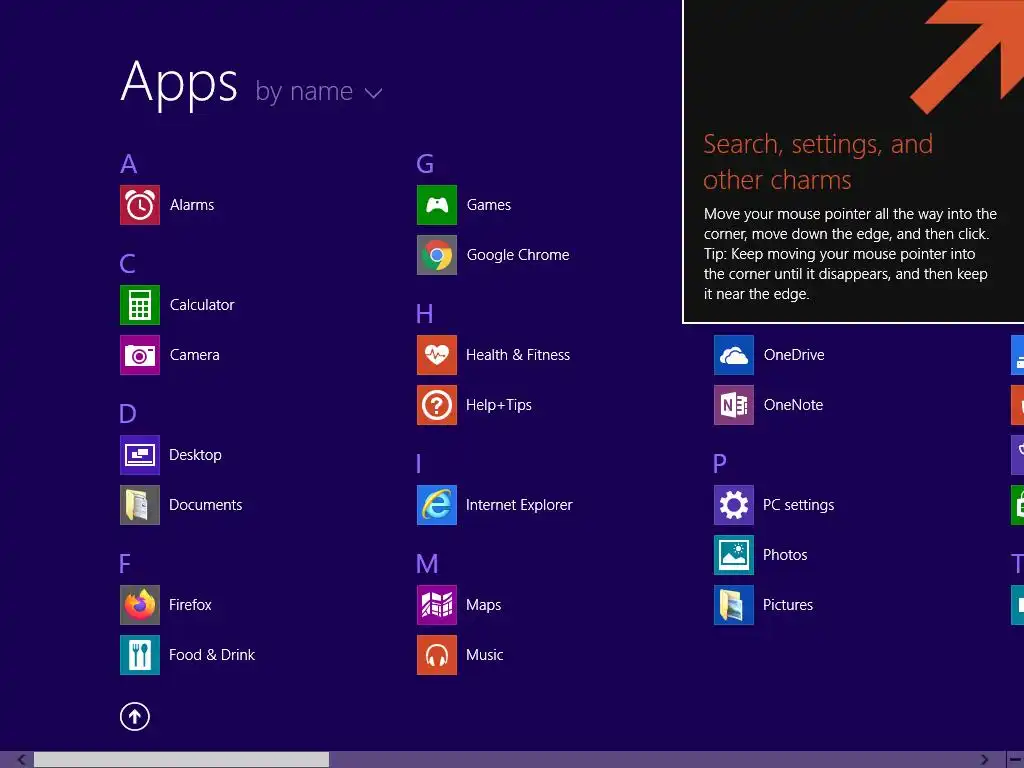This screenshot has width=1024, height=768.
Task: Open PC settings gear icon
Action: pos(734,505)
